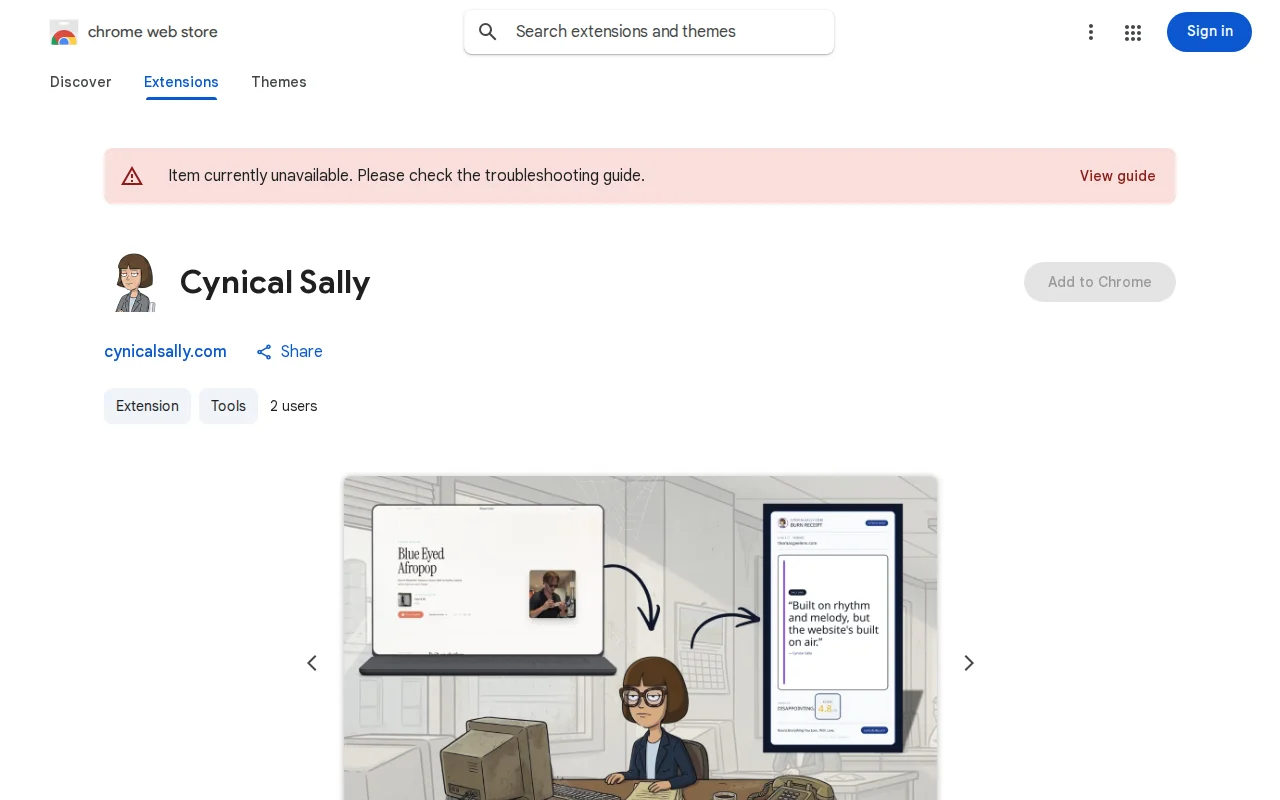Click 'Item currently unavailable' banner message
1280x800 pixels.
coord(406,176)
